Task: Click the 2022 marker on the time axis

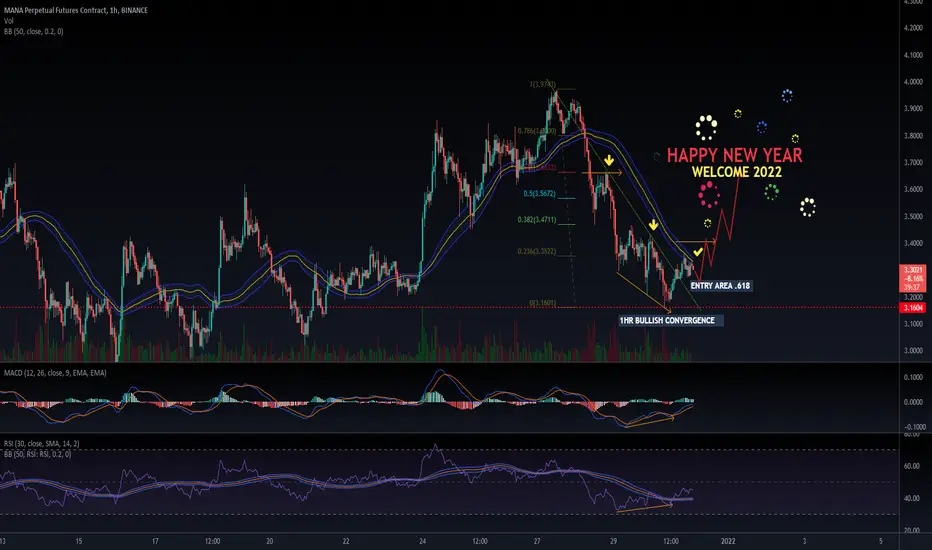Action: 728,542
